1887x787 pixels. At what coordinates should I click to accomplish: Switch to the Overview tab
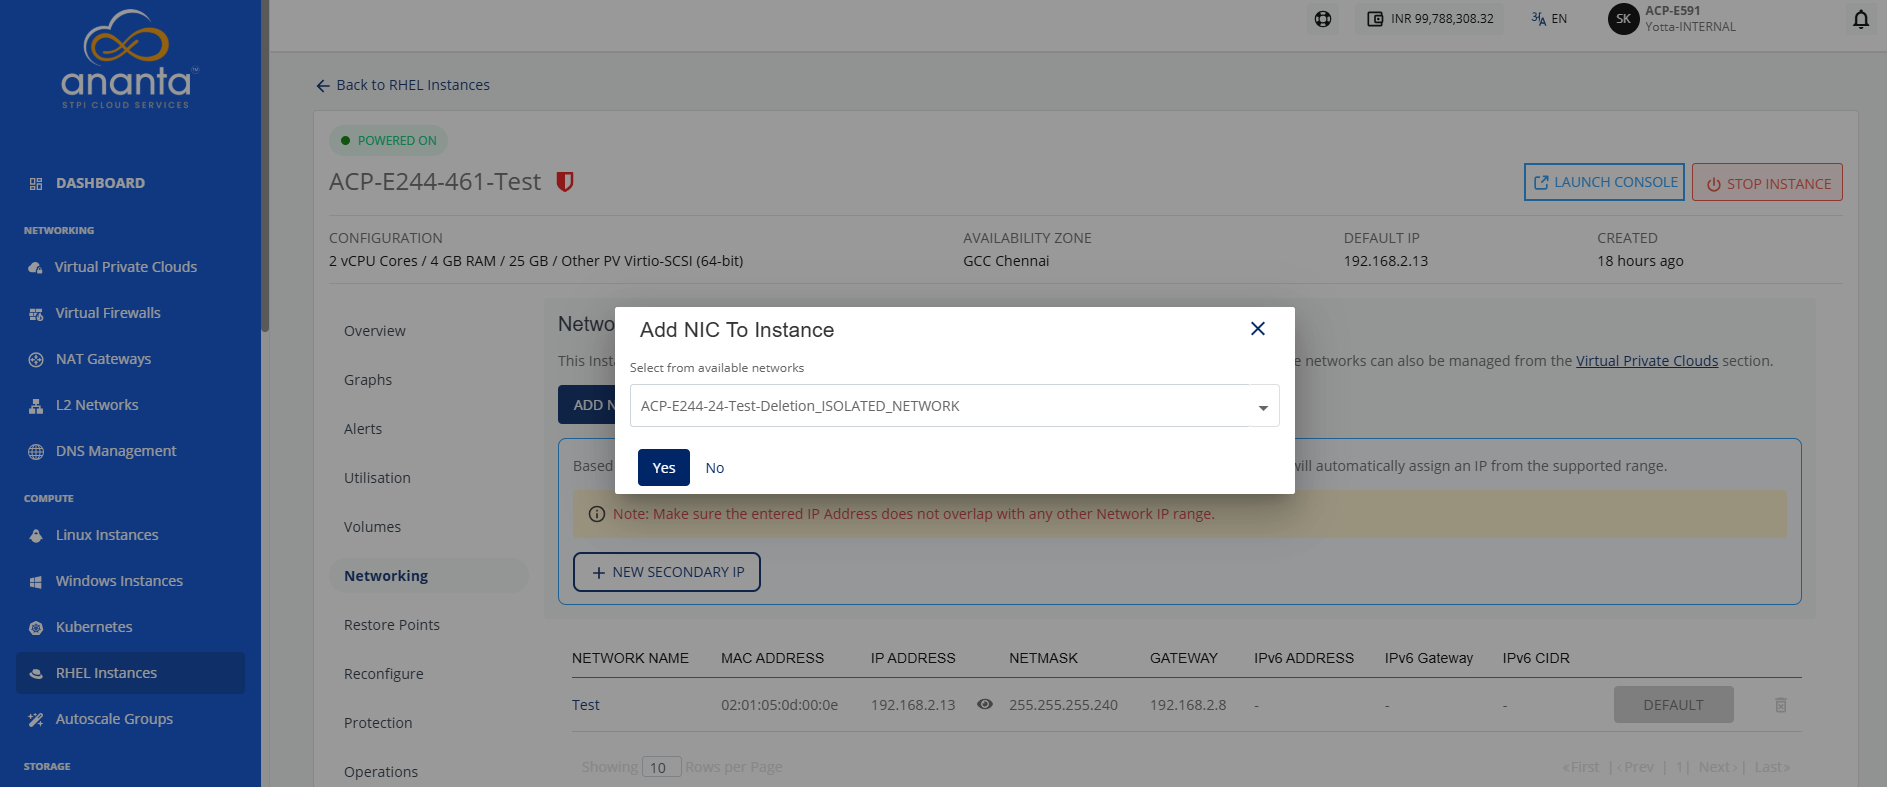coord(375,331)
